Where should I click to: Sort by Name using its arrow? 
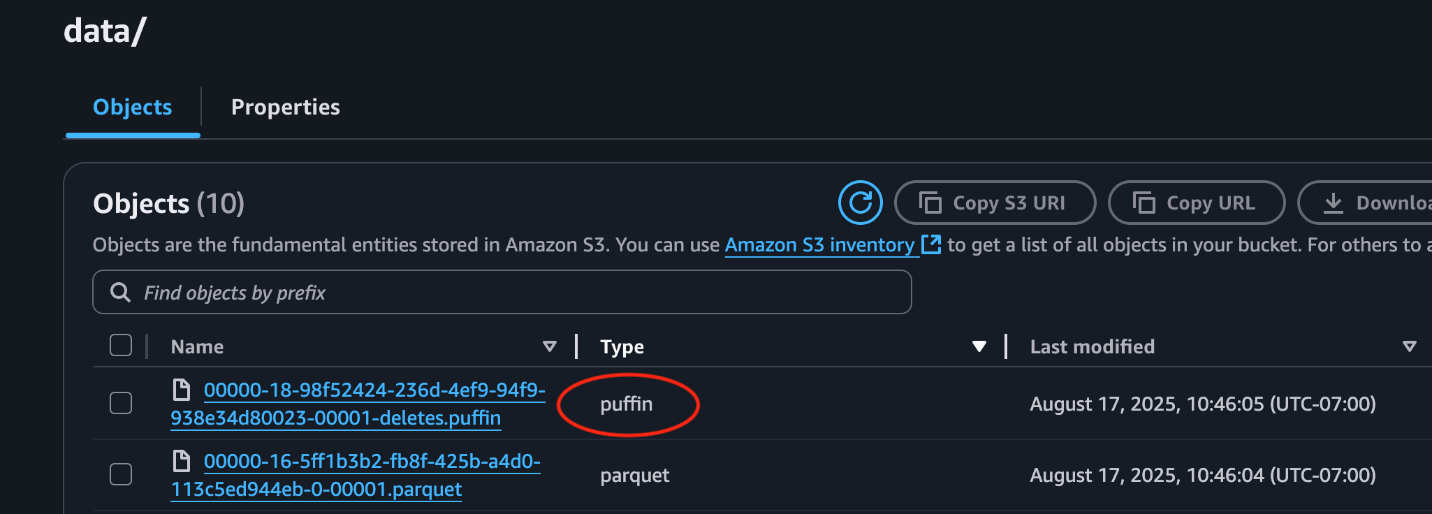[549, 347]
